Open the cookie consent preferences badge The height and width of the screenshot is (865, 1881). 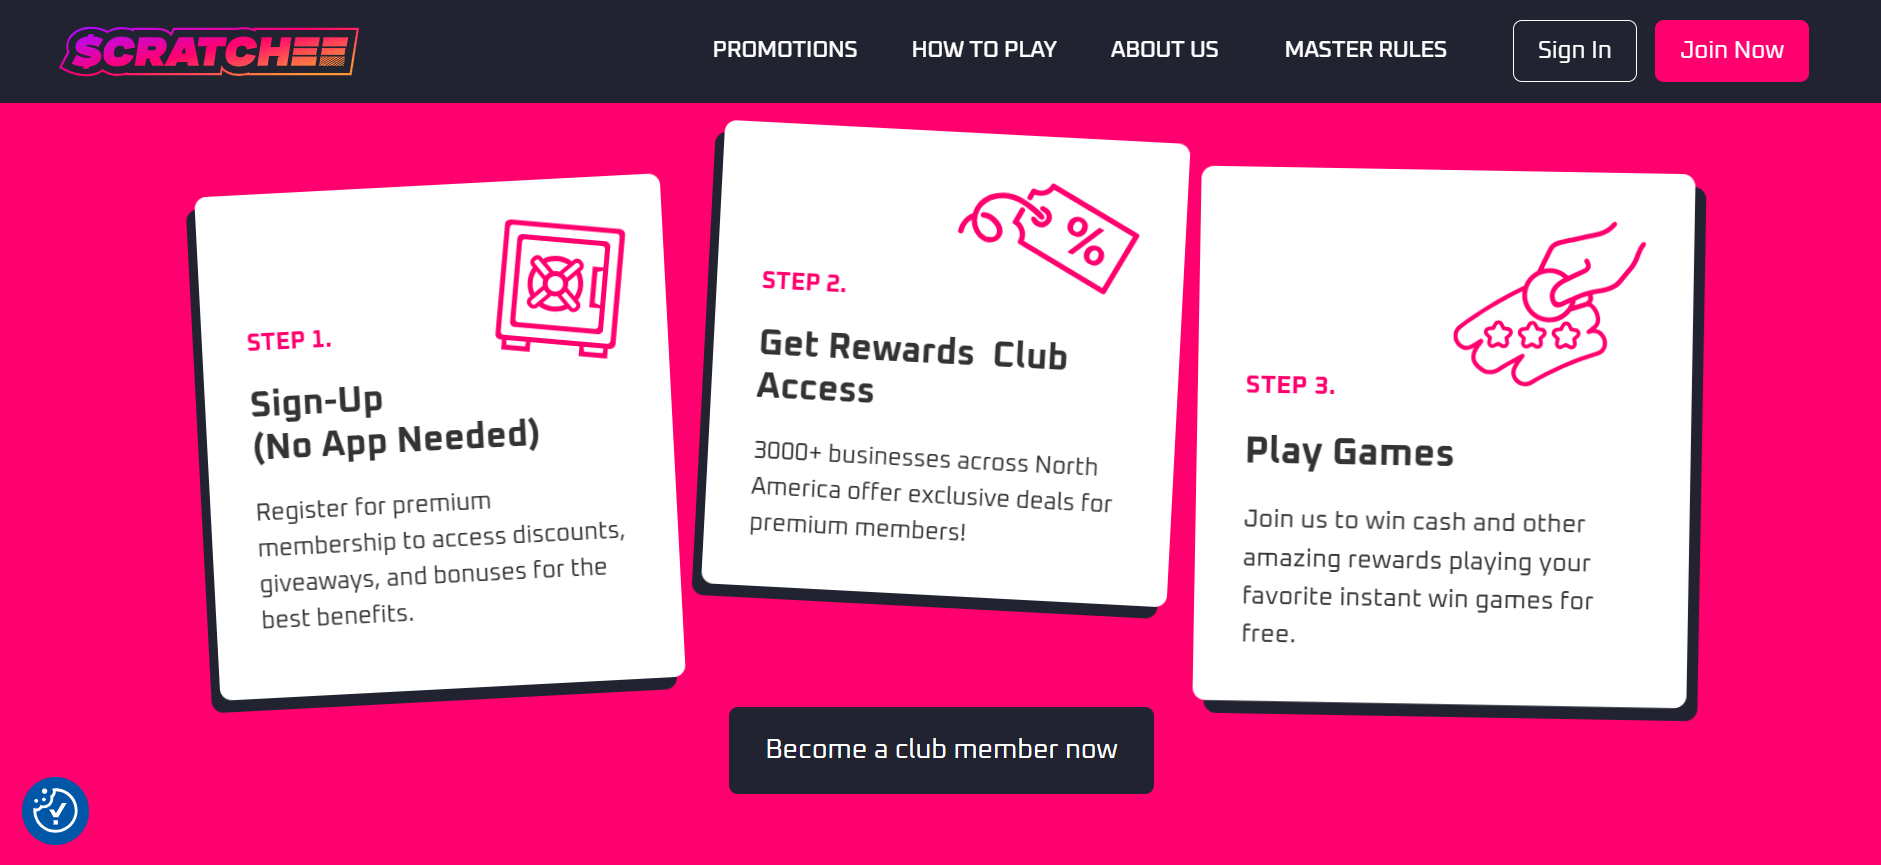(55, 810)
